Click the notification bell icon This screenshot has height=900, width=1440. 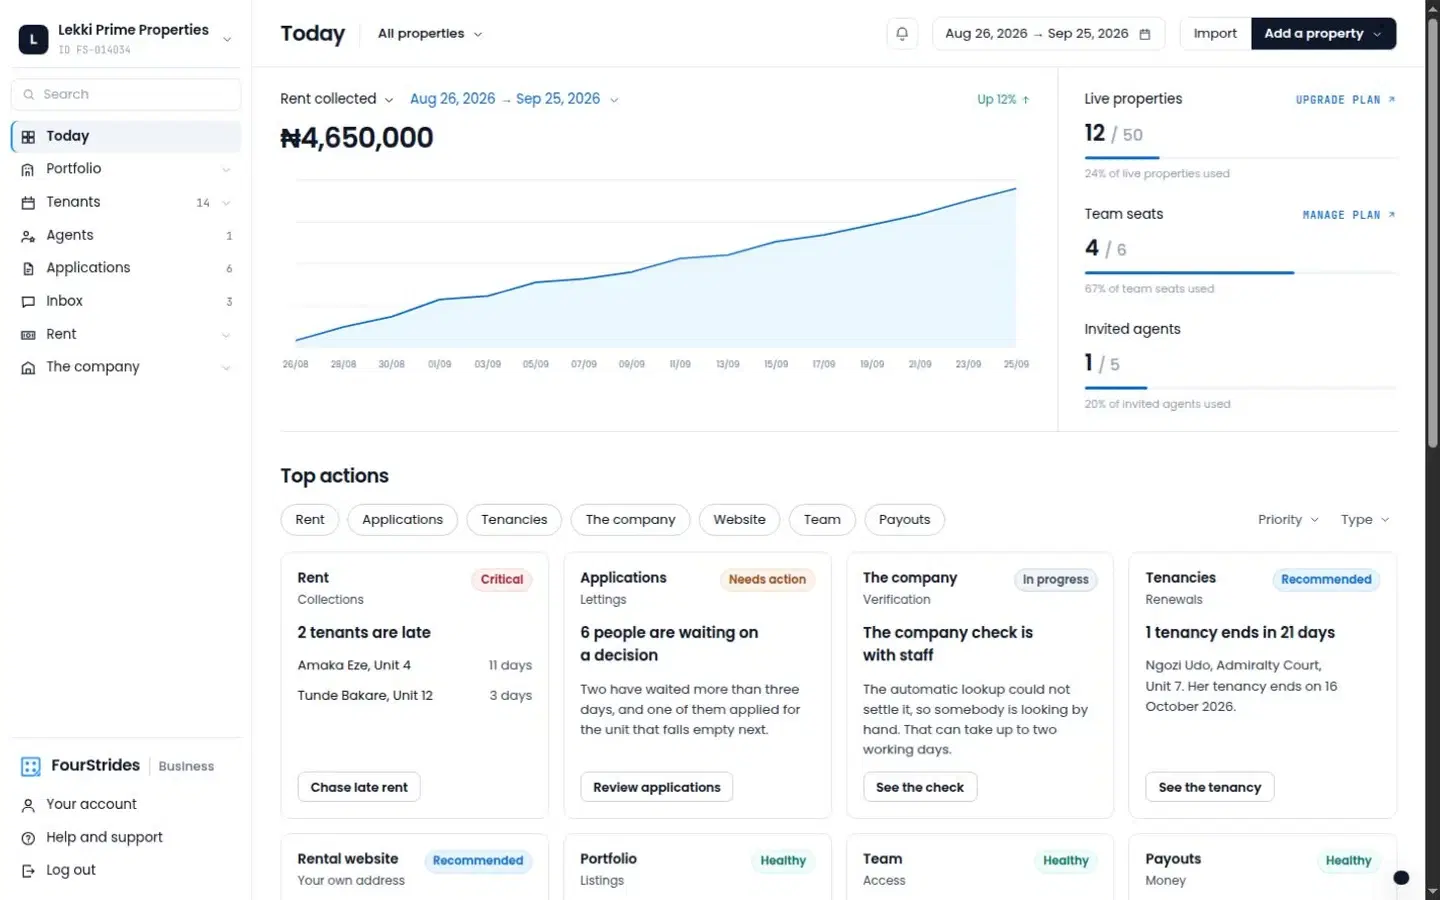click(902, 34)
